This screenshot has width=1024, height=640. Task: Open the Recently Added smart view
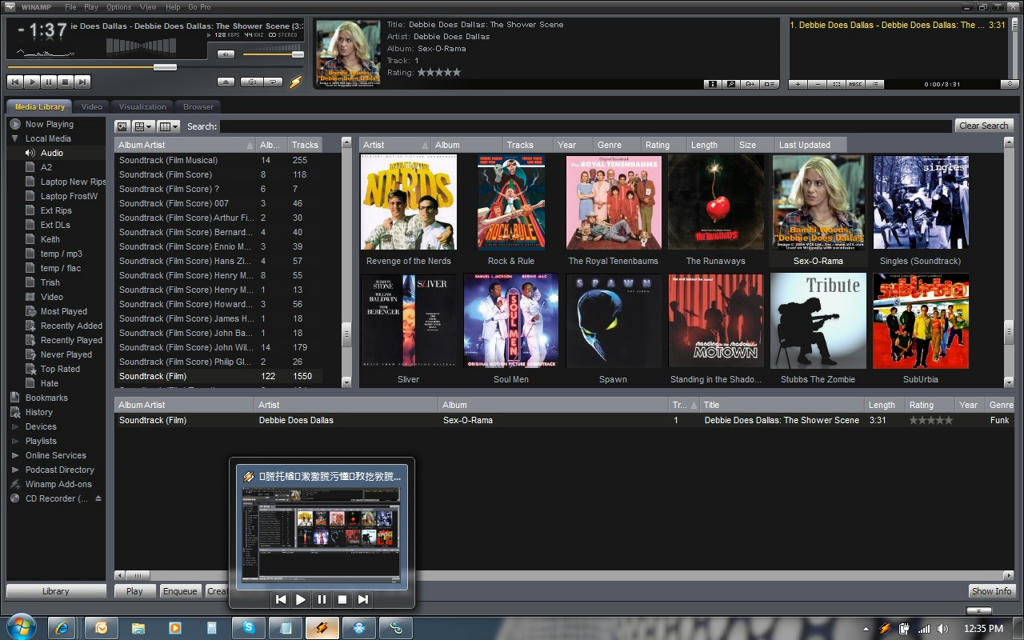(71, 326)
